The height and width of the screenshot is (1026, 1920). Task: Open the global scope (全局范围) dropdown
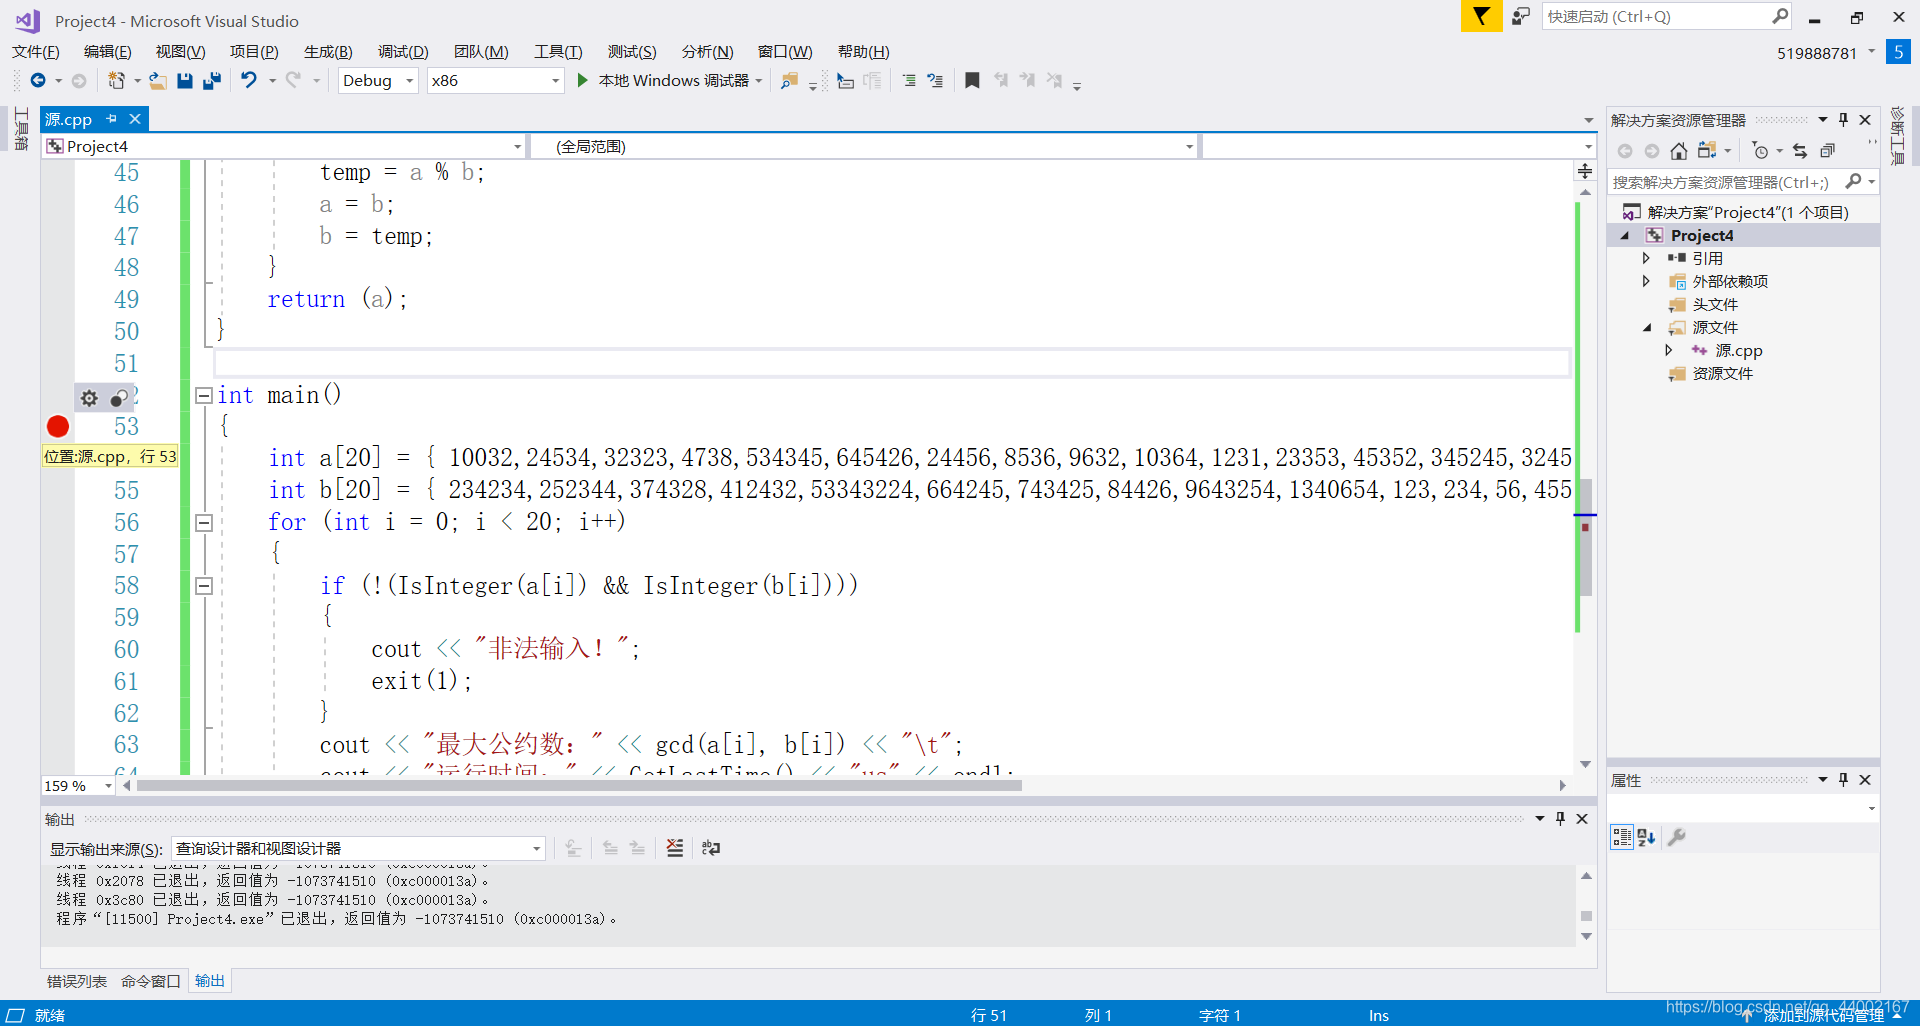click(x=864, y=147)
